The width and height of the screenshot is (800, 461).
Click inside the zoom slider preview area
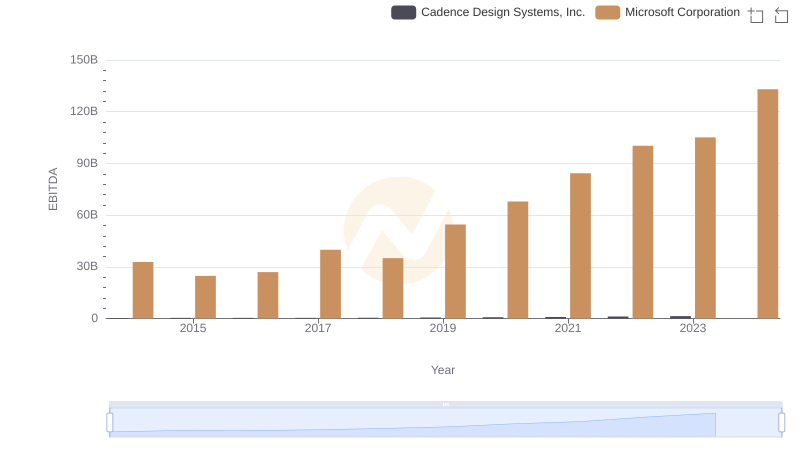(x=445, y=423)
